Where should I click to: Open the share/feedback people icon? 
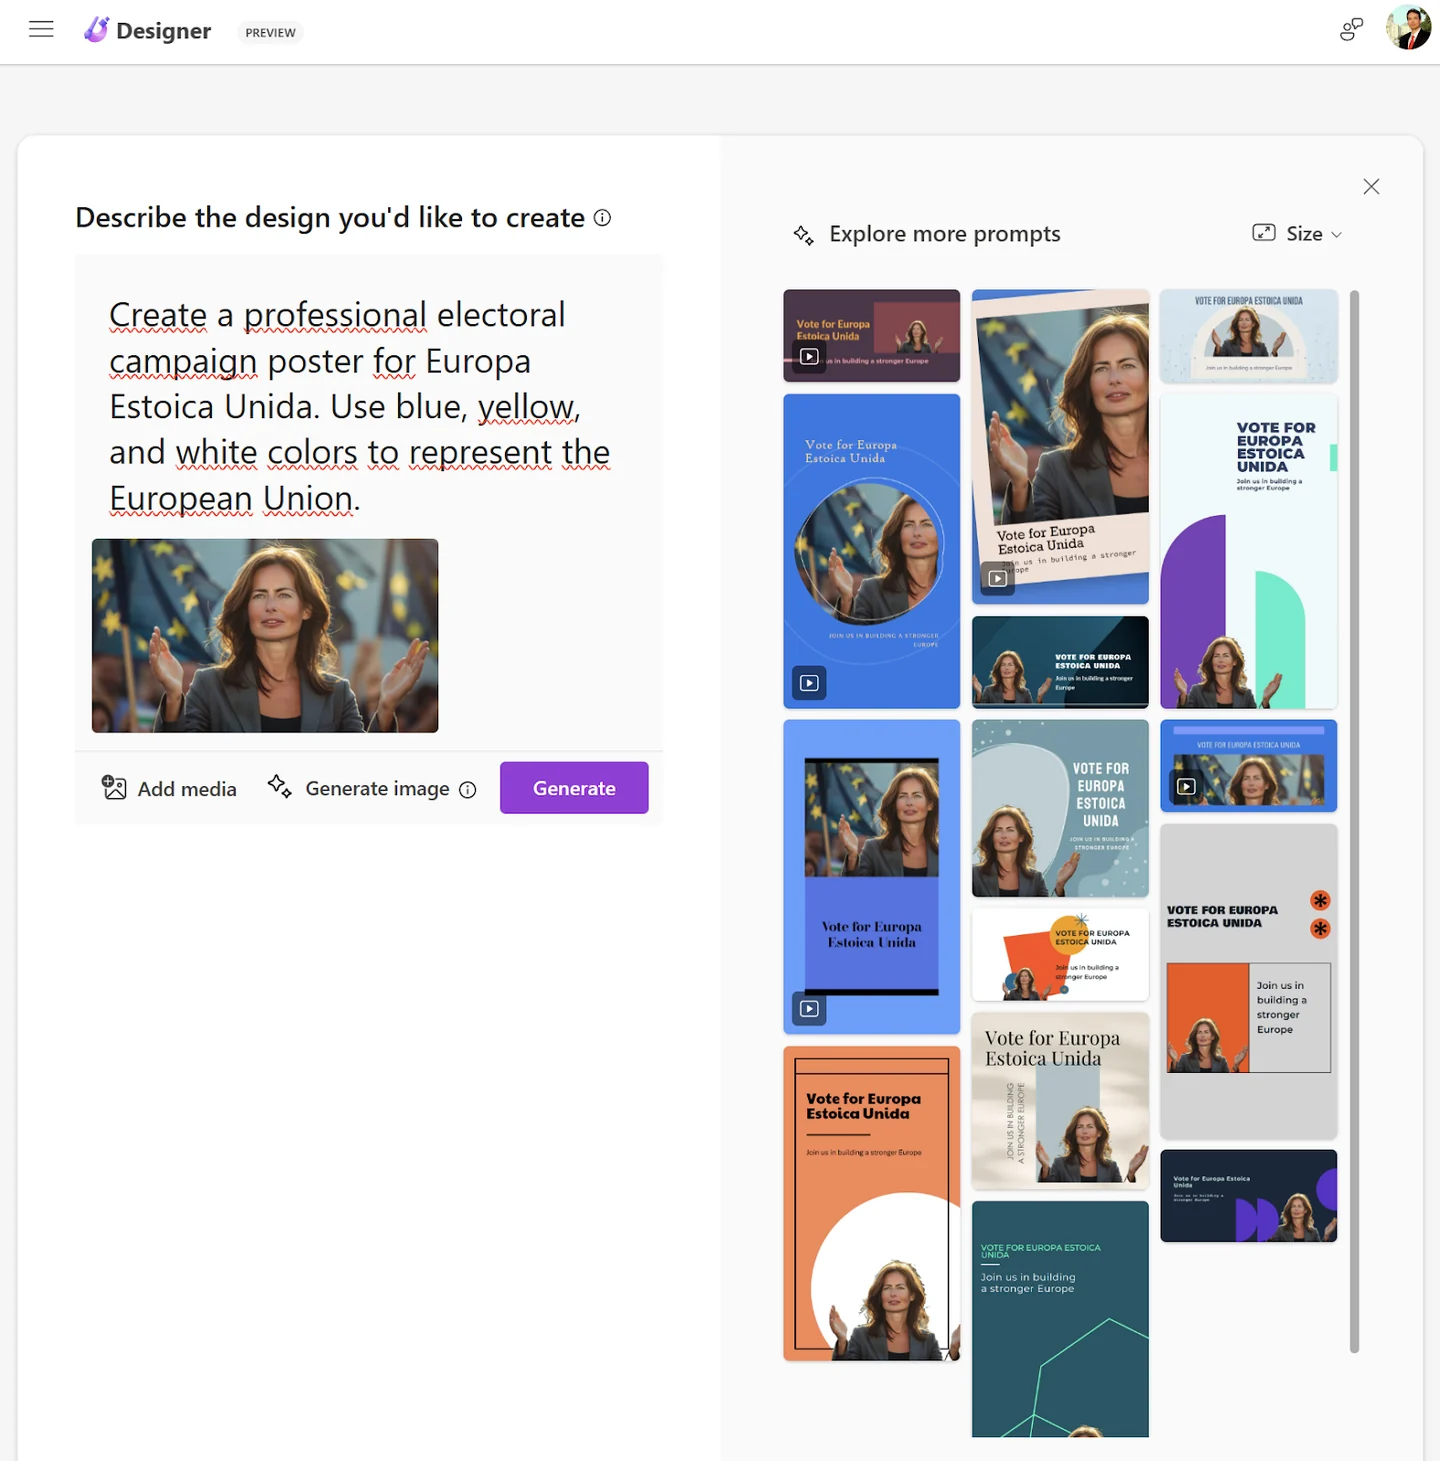1351,30
